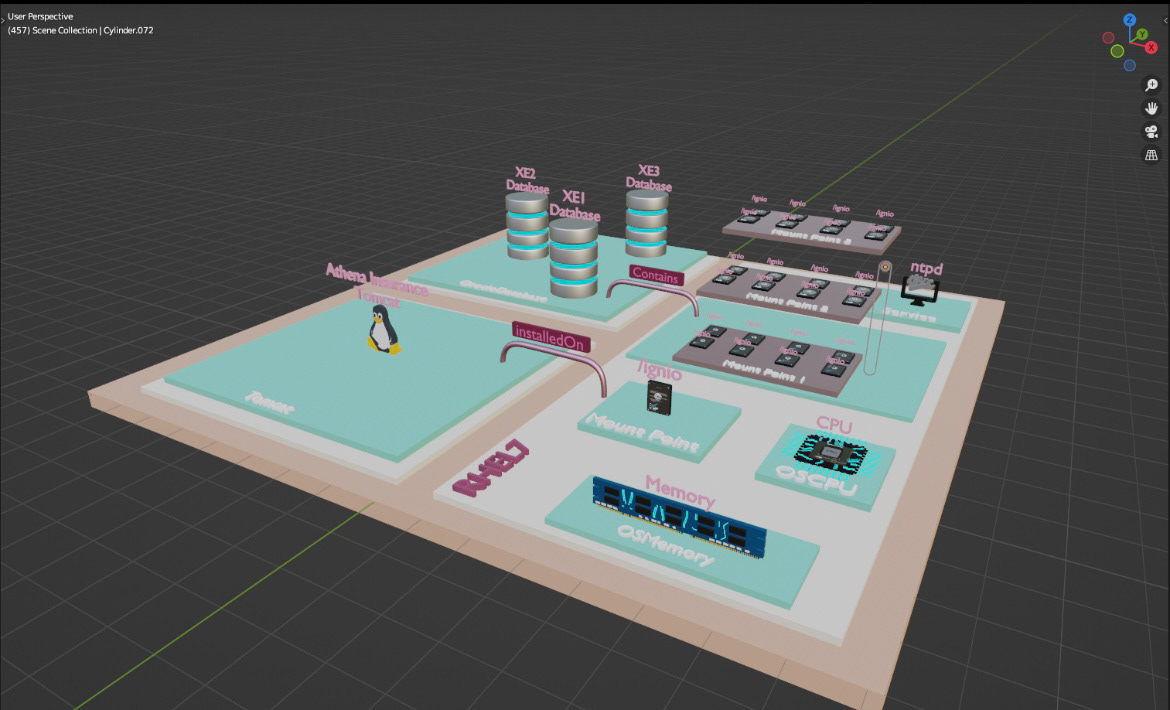1170x710 pixels.
Task: Click the User Perspective text label
Action: pos(40,16)
